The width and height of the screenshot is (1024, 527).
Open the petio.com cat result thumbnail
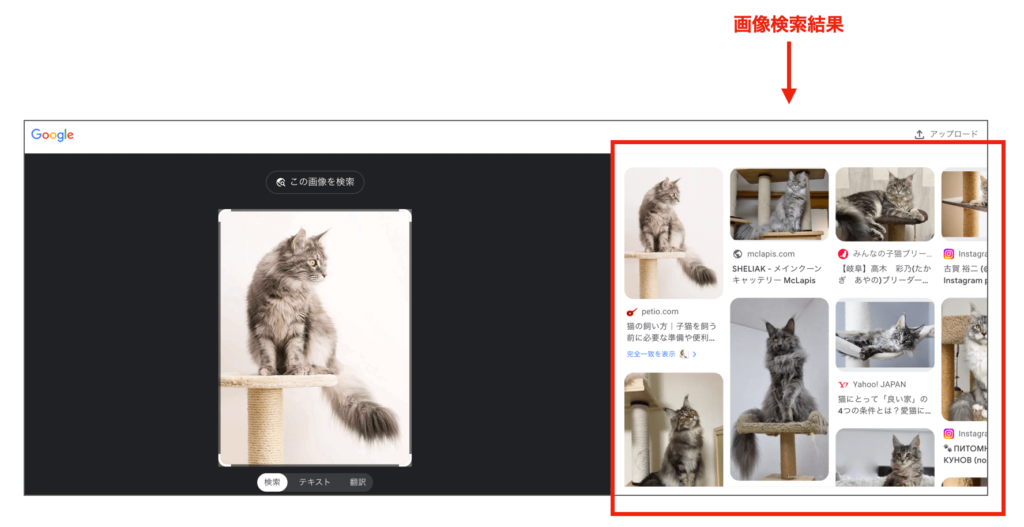point(673,233)
